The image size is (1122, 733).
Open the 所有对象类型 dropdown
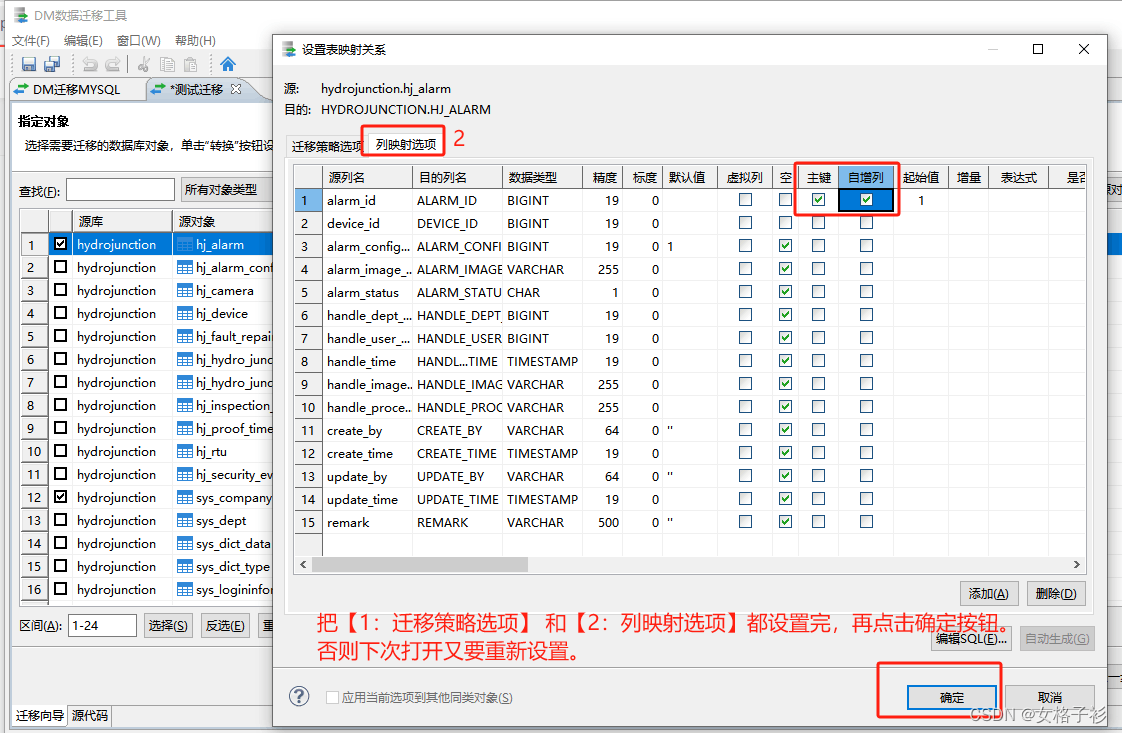[227, 190]
